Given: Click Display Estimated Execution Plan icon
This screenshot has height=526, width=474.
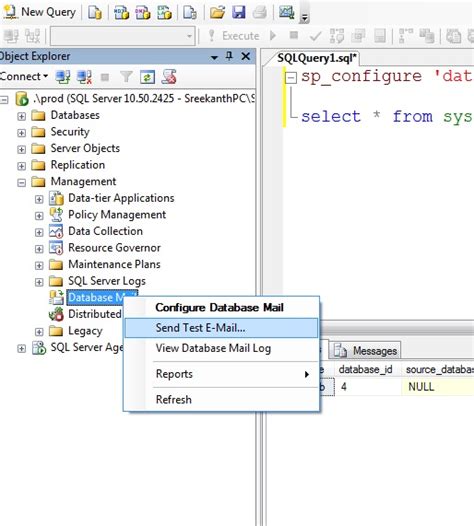Looking at the screenshot, I should [337, 36].
